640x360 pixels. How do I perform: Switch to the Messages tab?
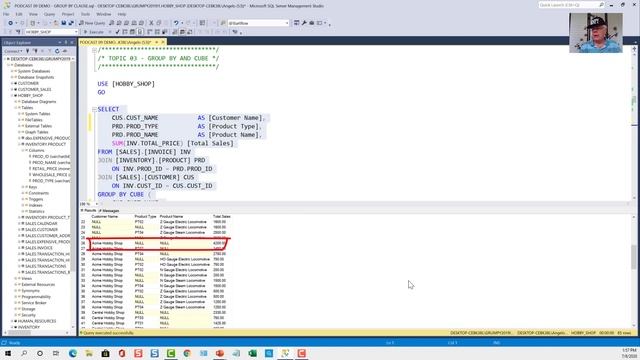tap(109, 211)
